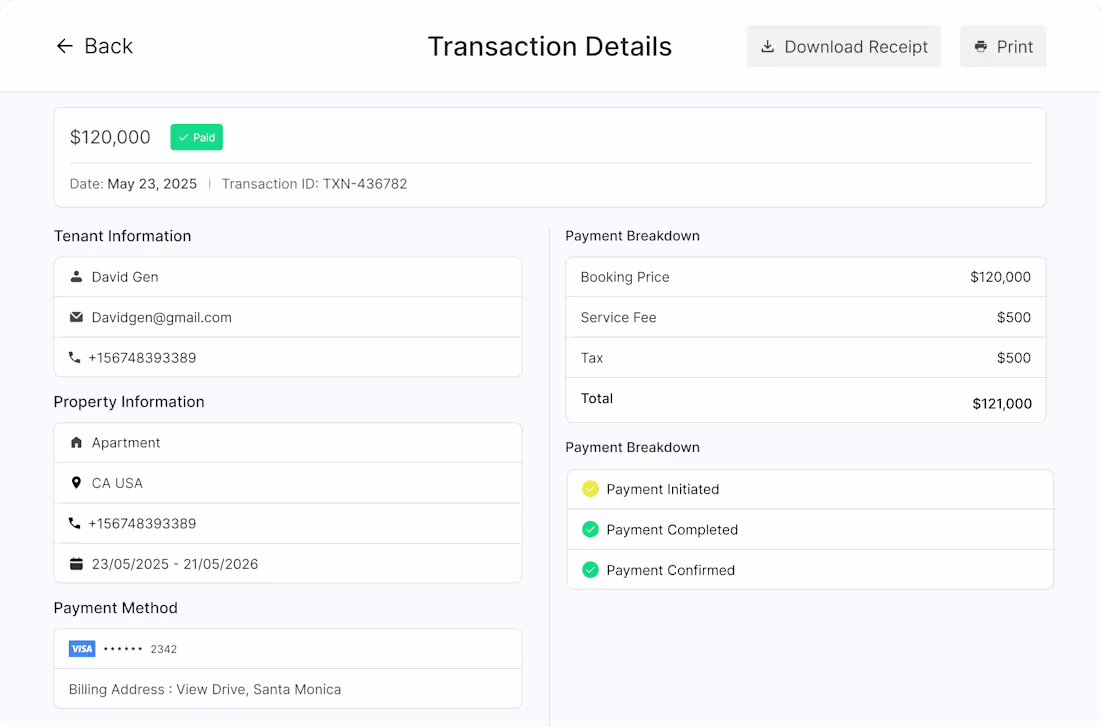Click the location pin icon beside CA USA

(x=76, y=483)
